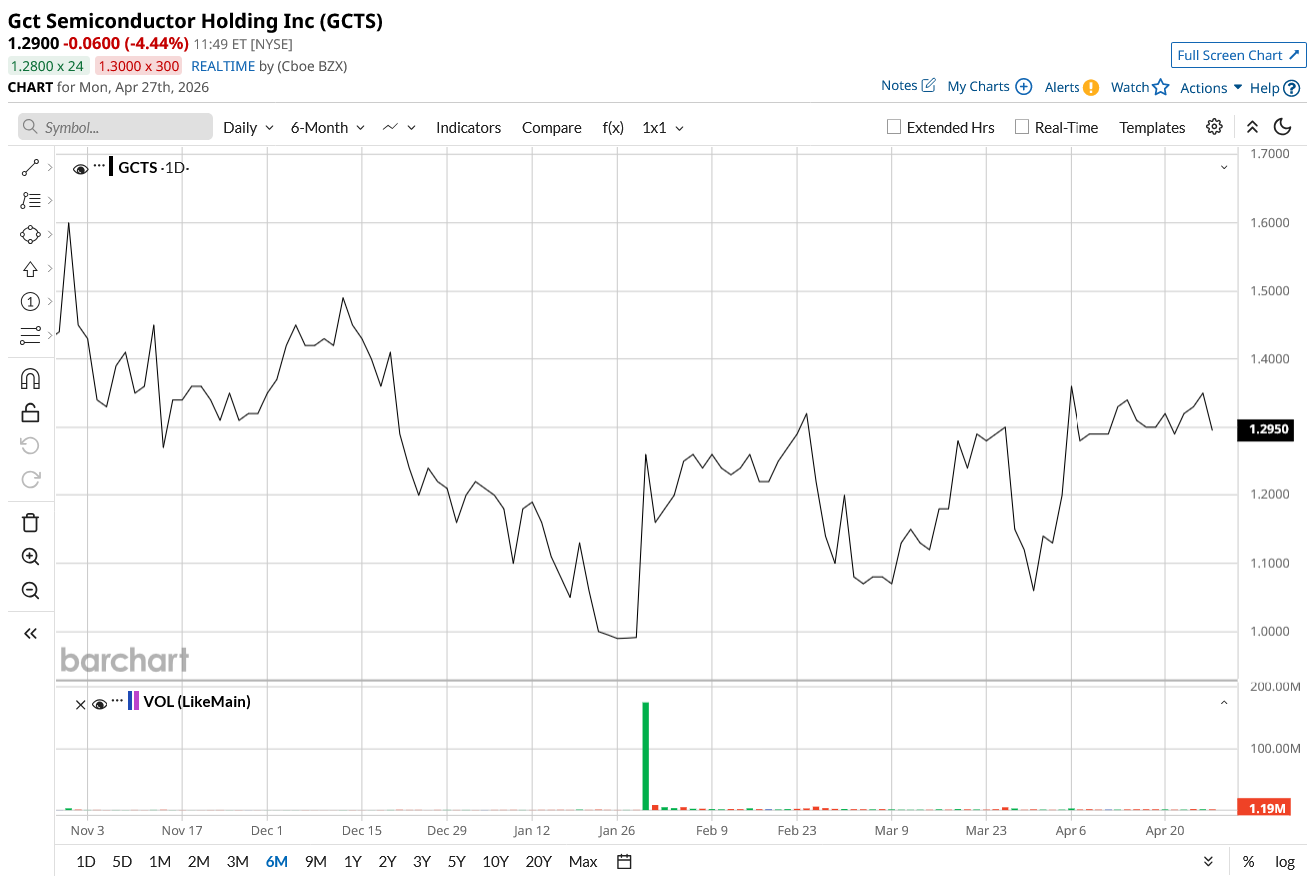Image resolution: width=1308 pixels, height=876 pixels.
Task: Collapse the main price pane
Action: [x=1224, y=167]
